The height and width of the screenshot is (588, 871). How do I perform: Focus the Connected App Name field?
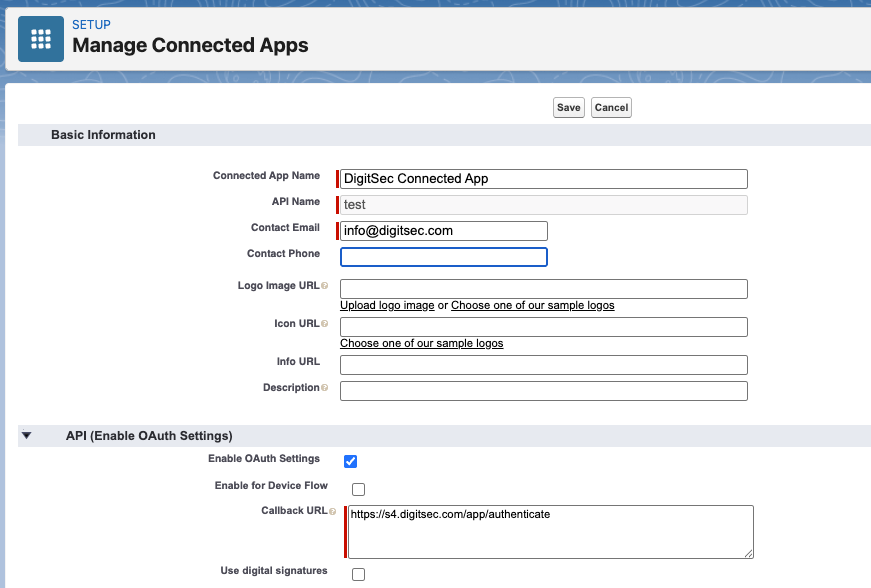[544, 179]
